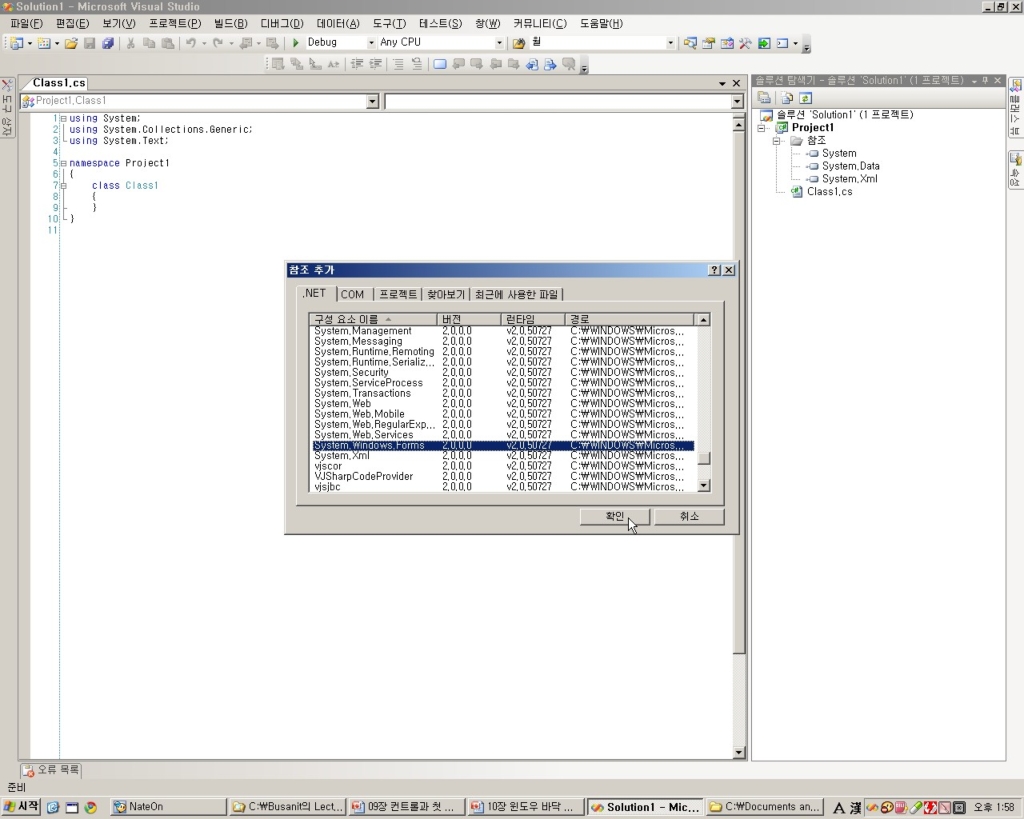Screen dimensions: 1024x819
Task: Collapse the Project1 tree node
Action: [x=761, y=128]
